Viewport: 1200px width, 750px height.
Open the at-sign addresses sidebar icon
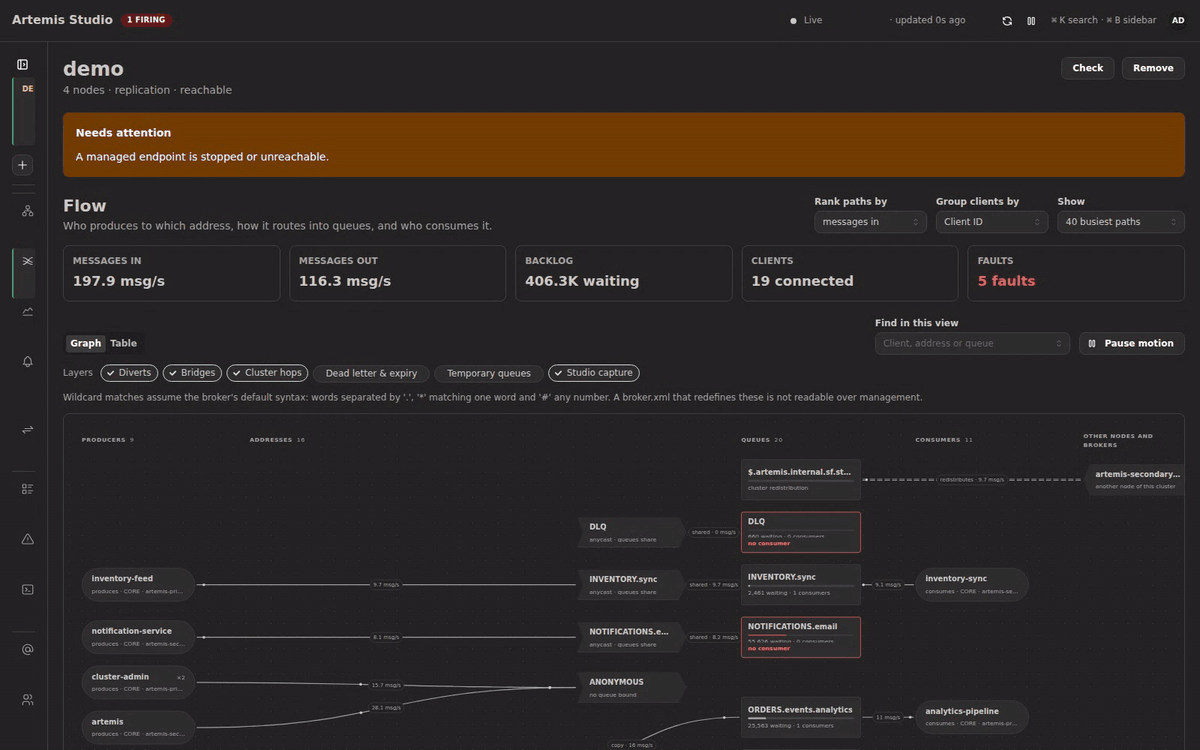[28, 649]
